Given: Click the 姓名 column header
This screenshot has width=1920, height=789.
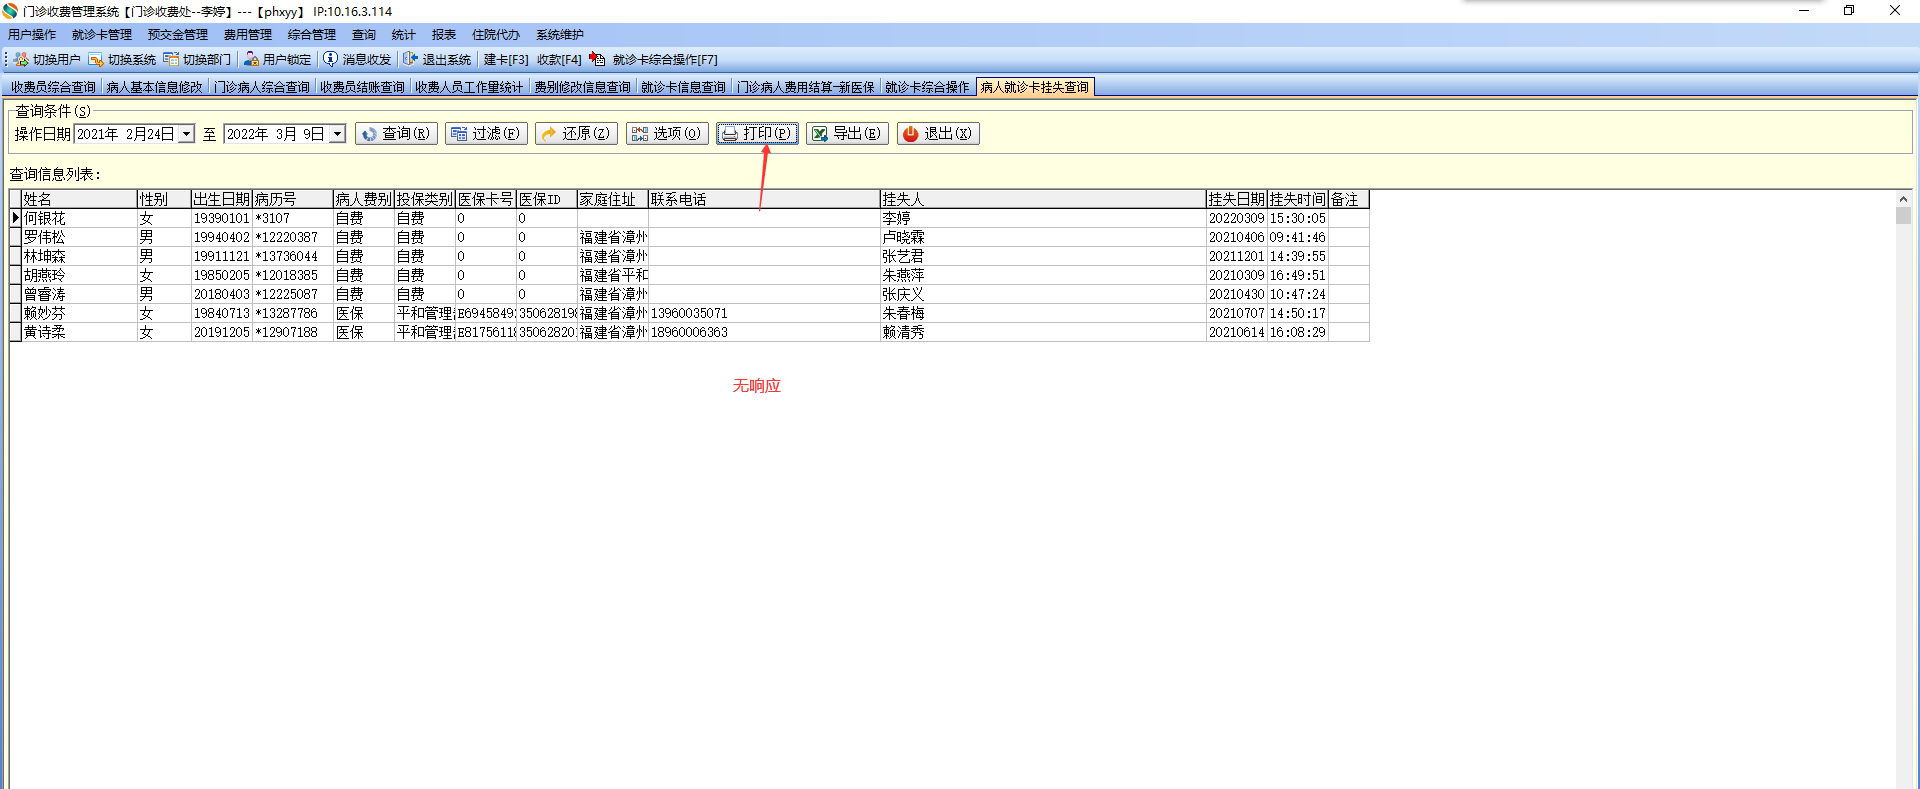Looking at the screenshot, I should (79, 200).
